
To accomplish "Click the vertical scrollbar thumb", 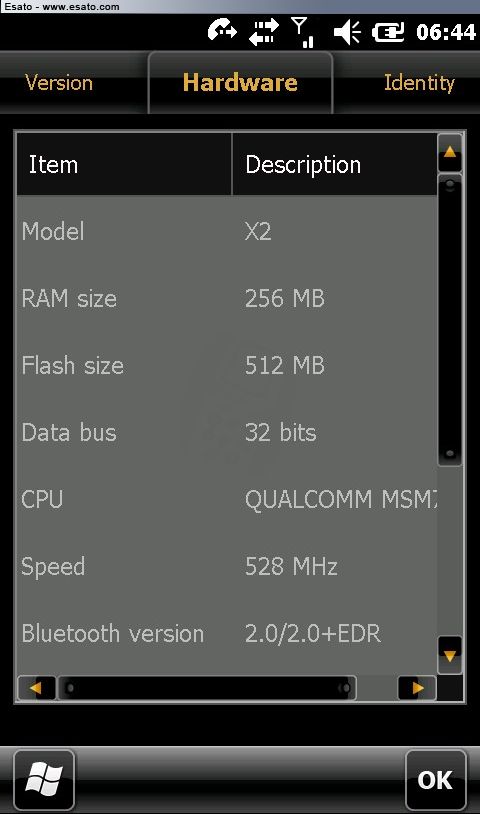I will click(449, 320).
